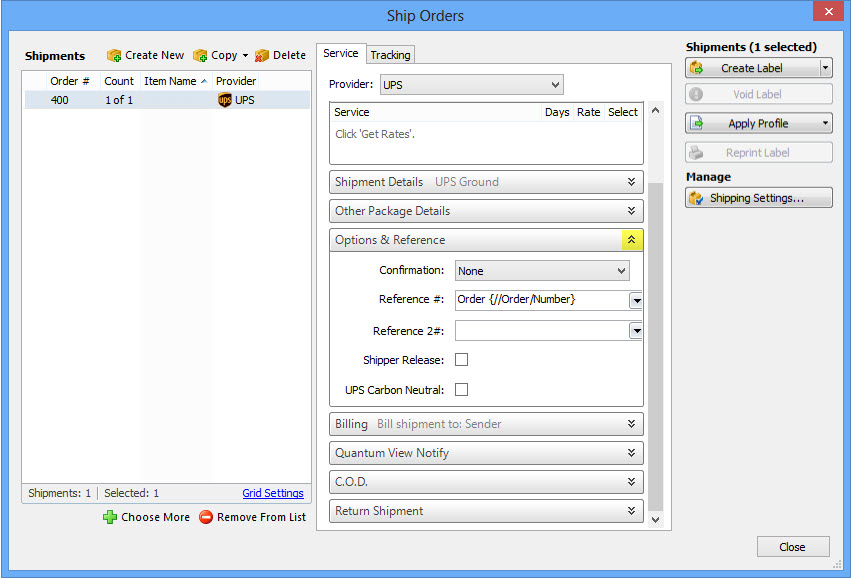Sort by the Order # column header
Image resolution: width=851 pixels, height=578 pixels.
[70, 81]
